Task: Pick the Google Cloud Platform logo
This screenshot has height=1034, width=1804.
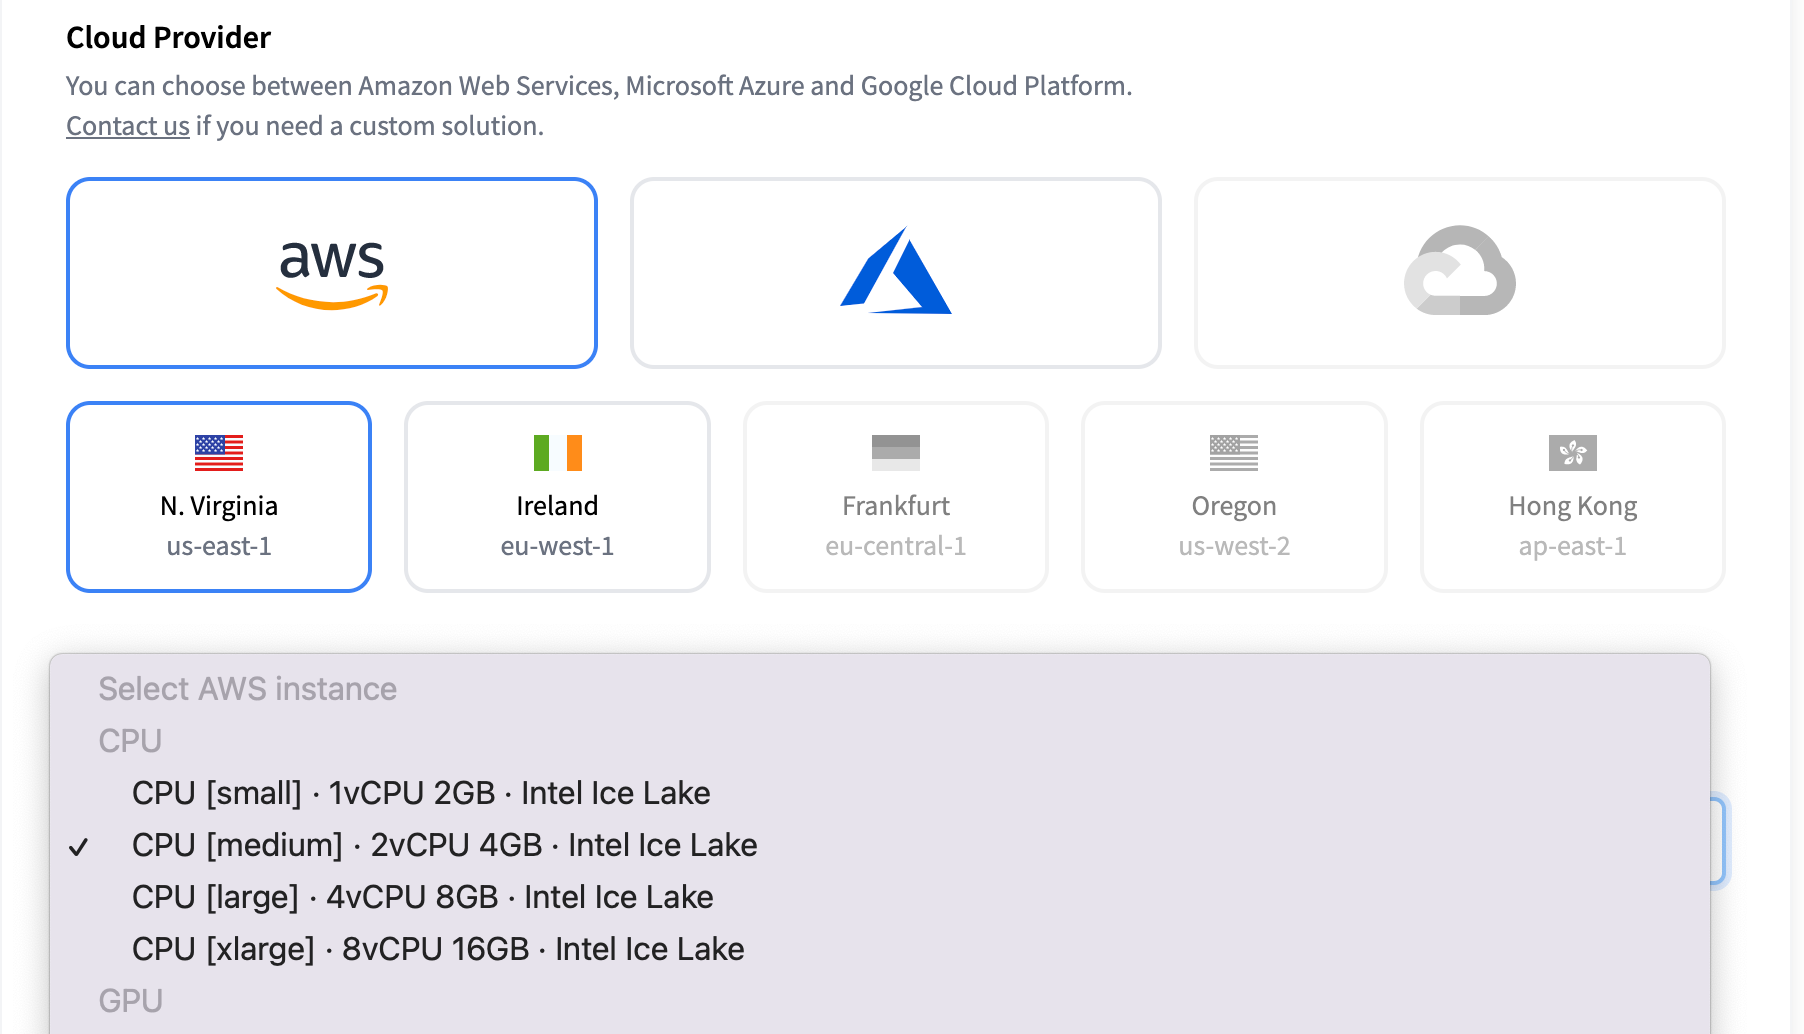Action: tap(1459, 271)
